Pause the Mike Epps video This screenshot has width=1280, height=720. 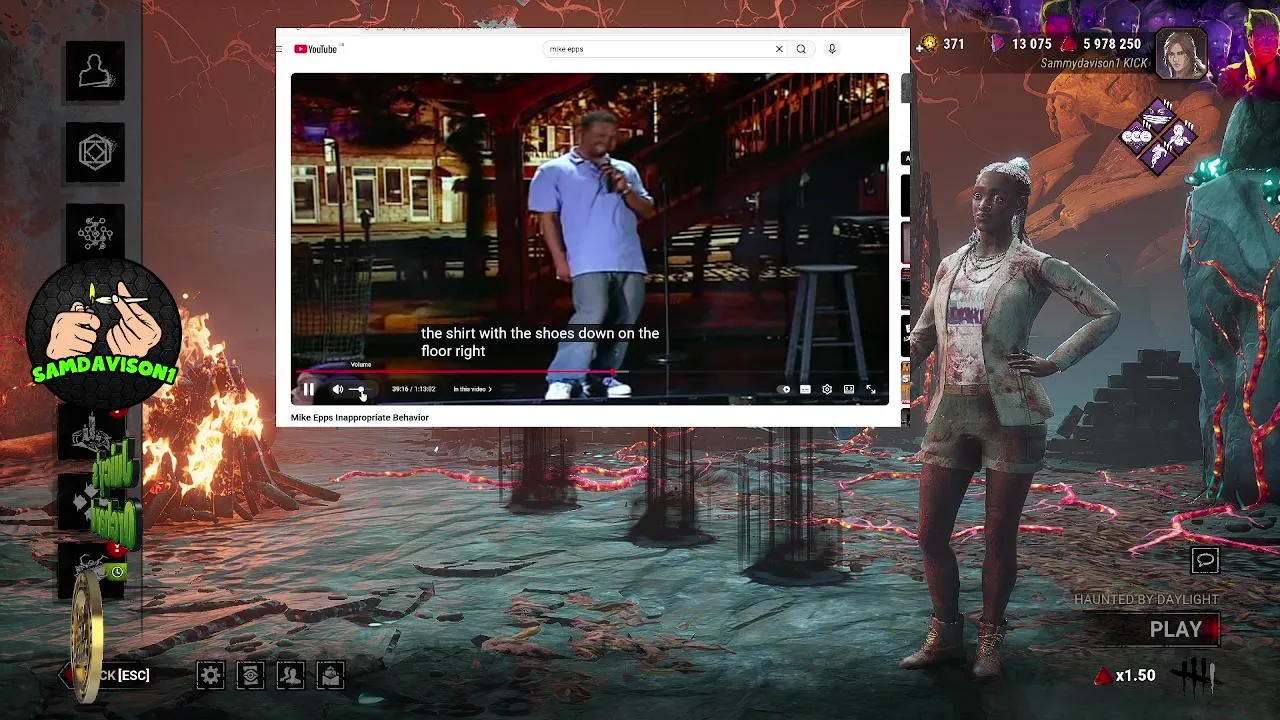[308, 389]
